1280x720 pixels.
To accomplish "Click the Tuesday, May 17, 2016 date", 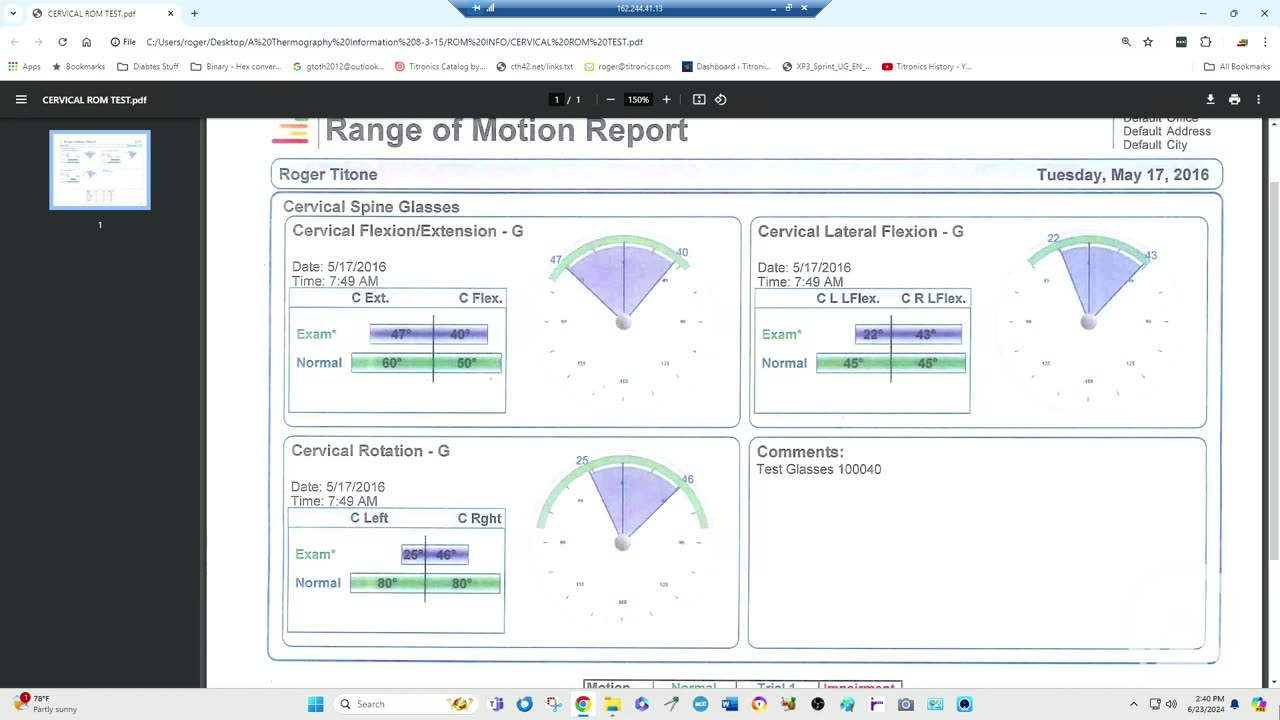I will pyautogui.click(x=1123, y=175).
